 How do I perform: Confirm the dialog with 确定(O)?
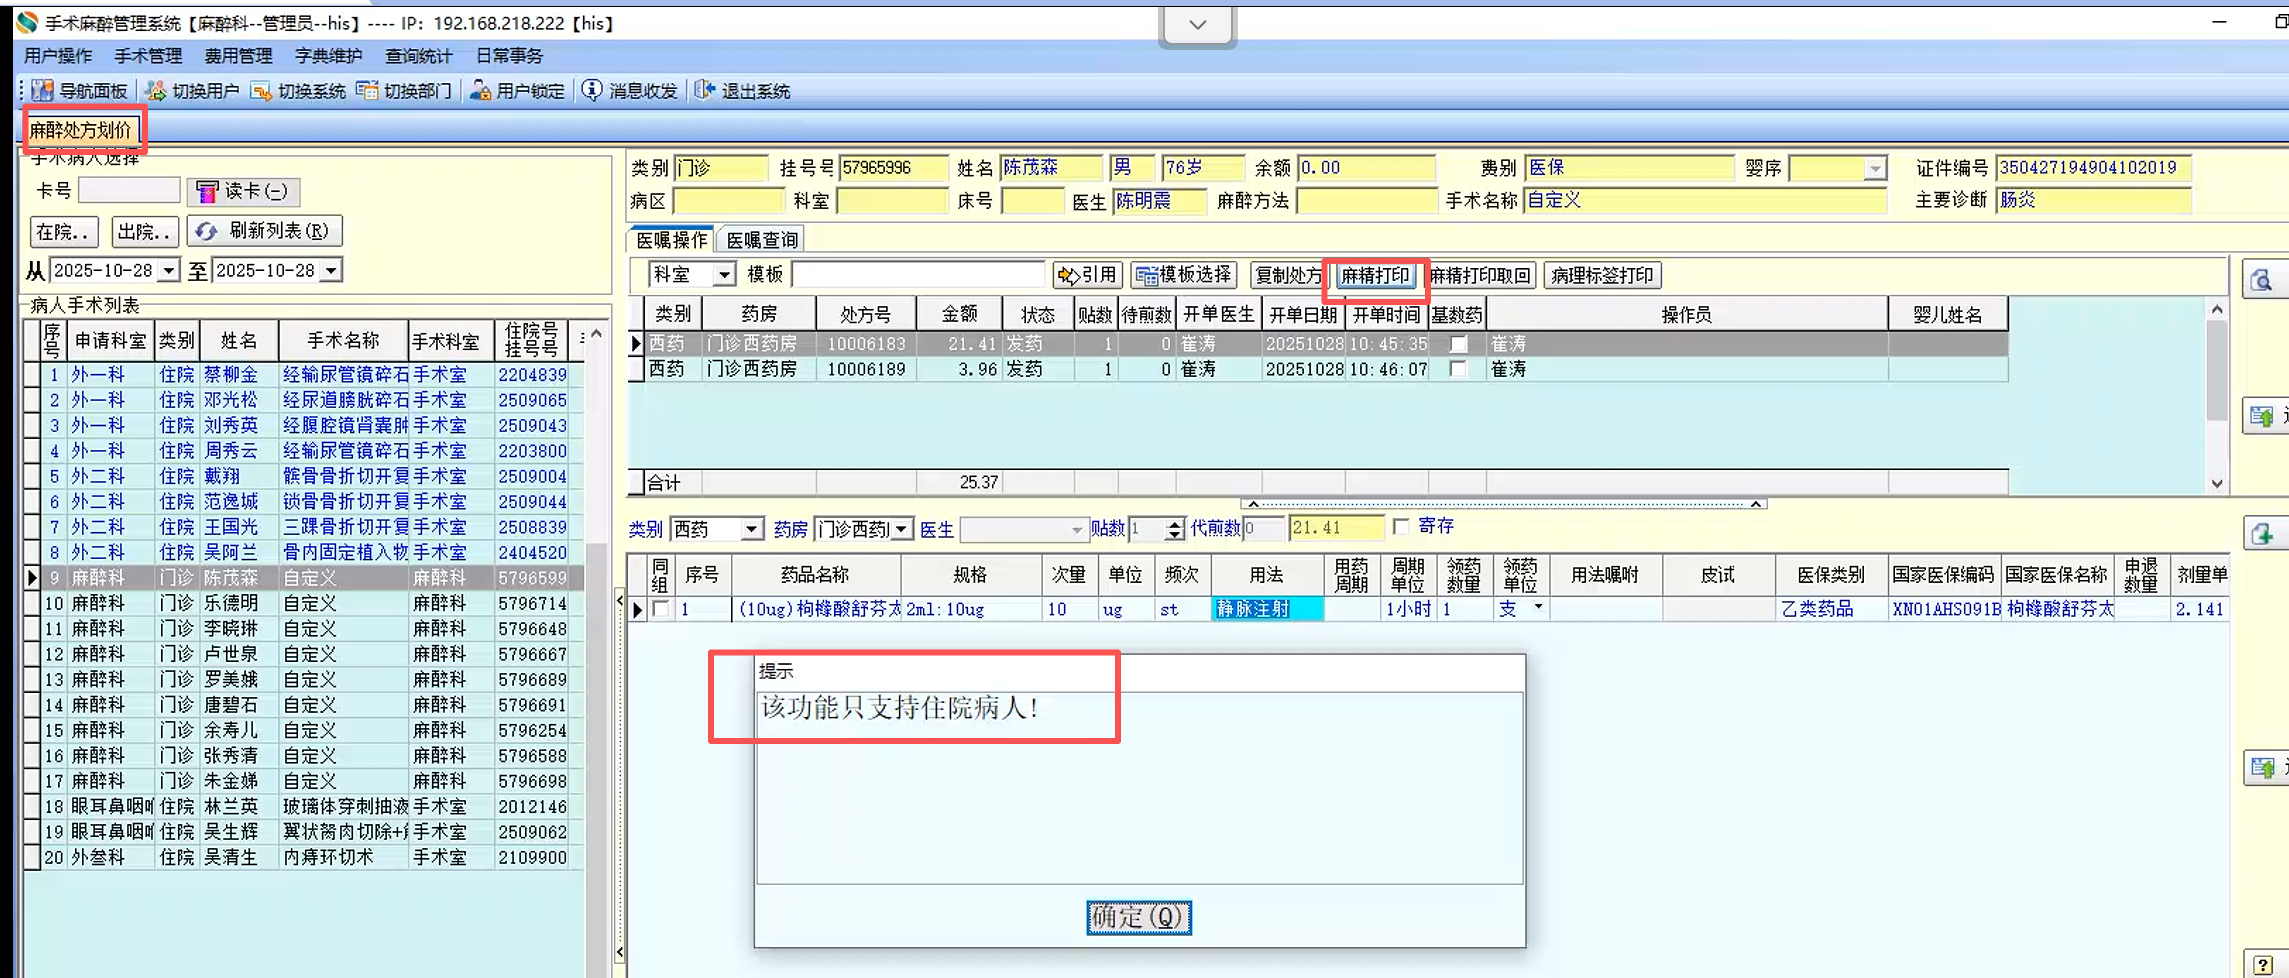point(1139,917)
